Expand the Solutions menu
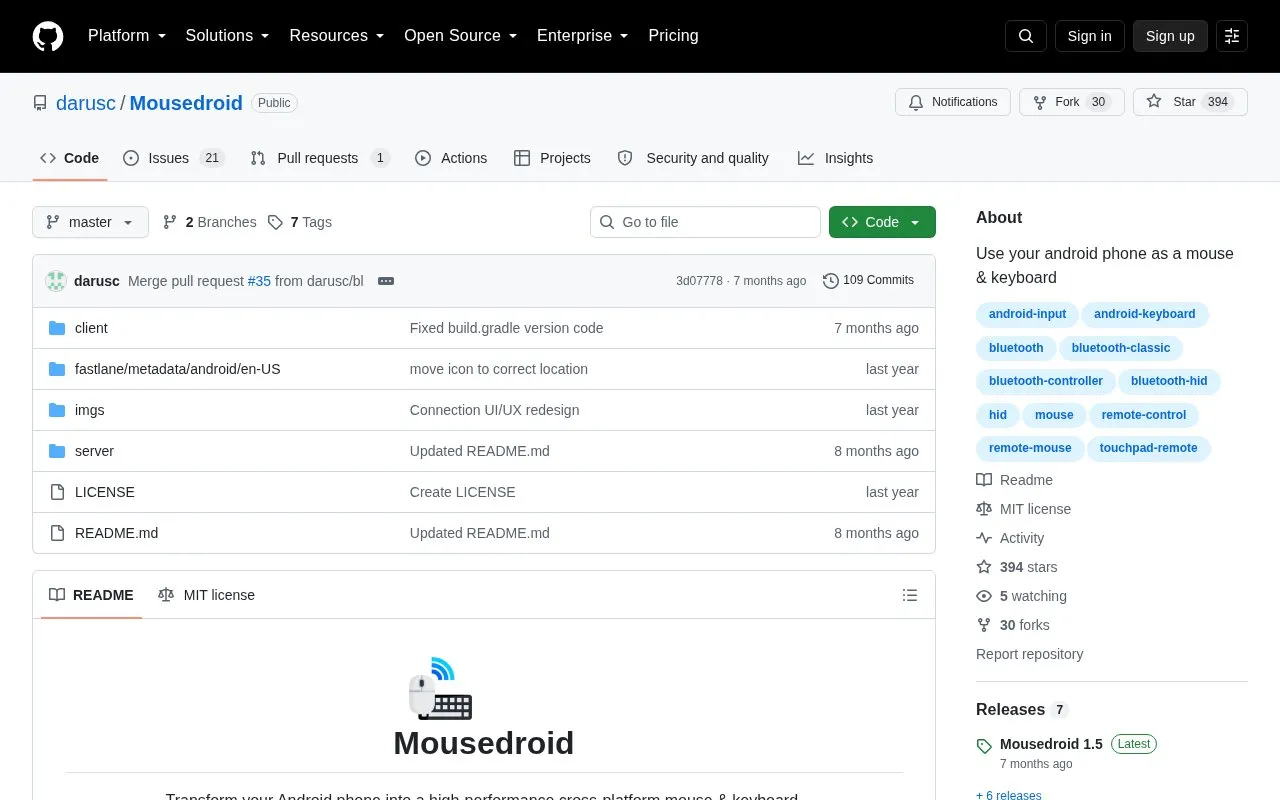The height and width of the screenshot is (800, 1280). coord(227,36)
